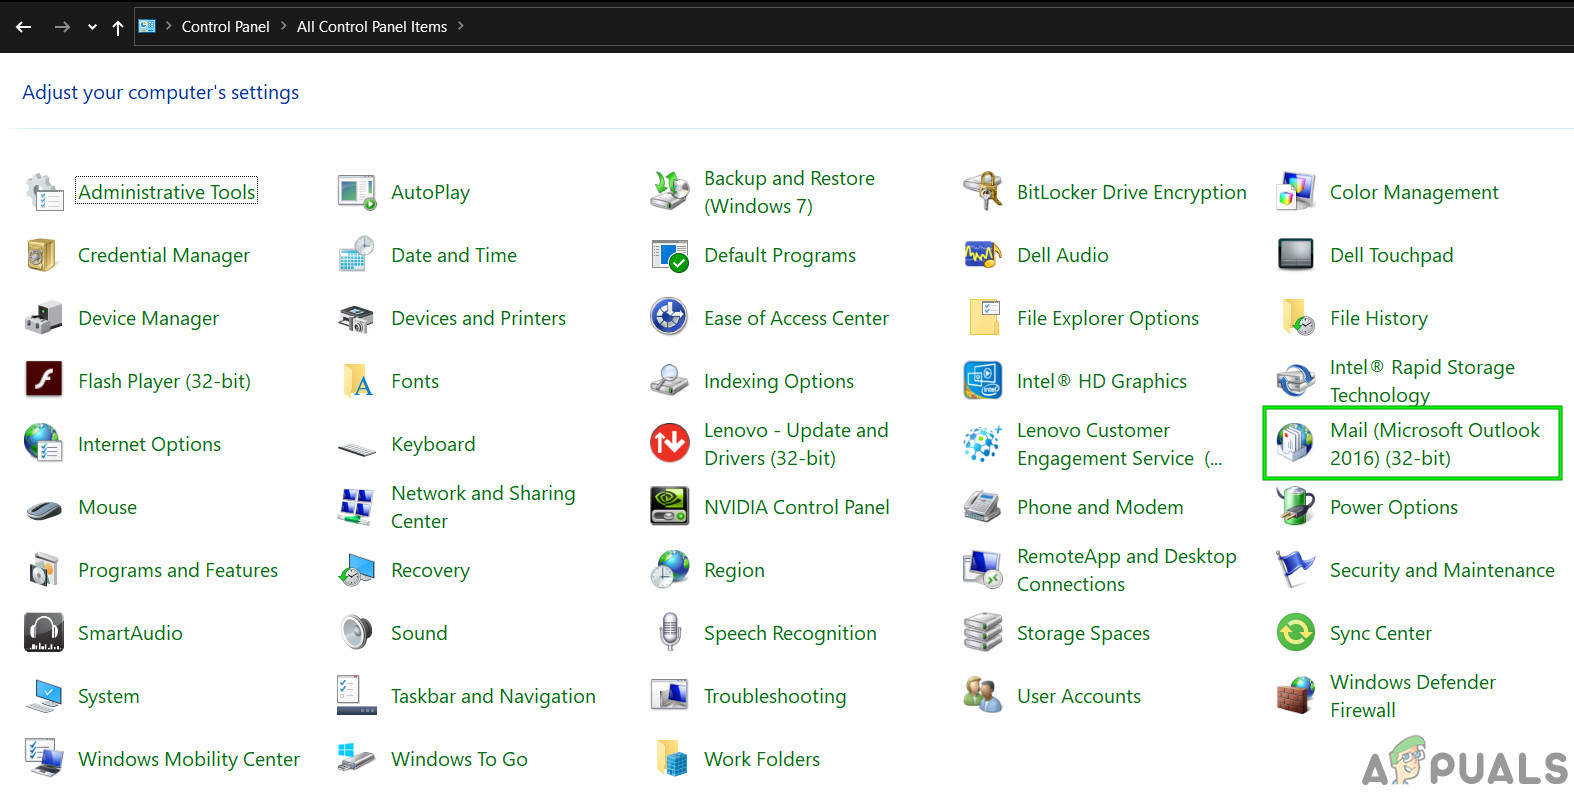Open the BitLocker Drive Encryption icon

click(x=982, y=191)
